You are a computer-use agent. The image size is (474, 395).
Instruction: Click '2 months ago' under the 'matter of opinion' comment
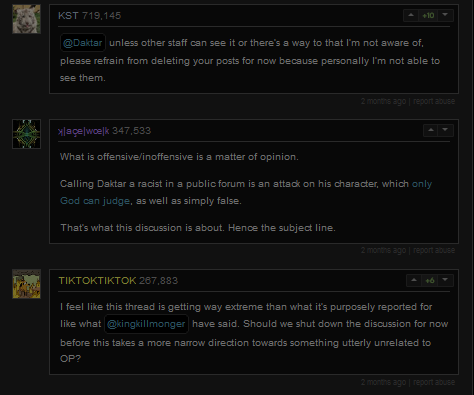(x=383, y=250)
